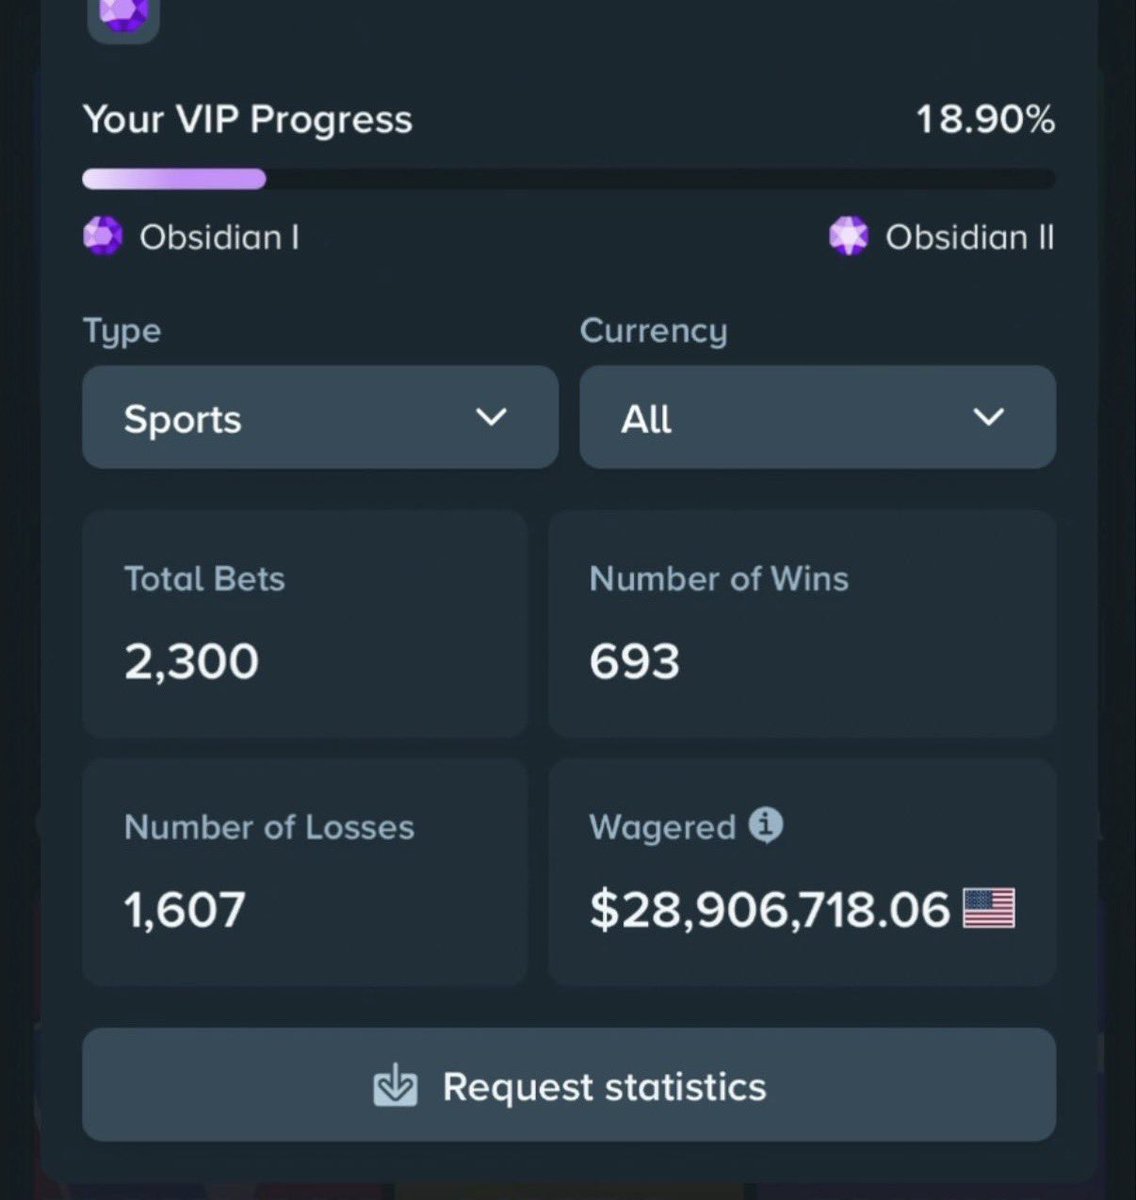Click the Obsidian II level label

[970, 237]
